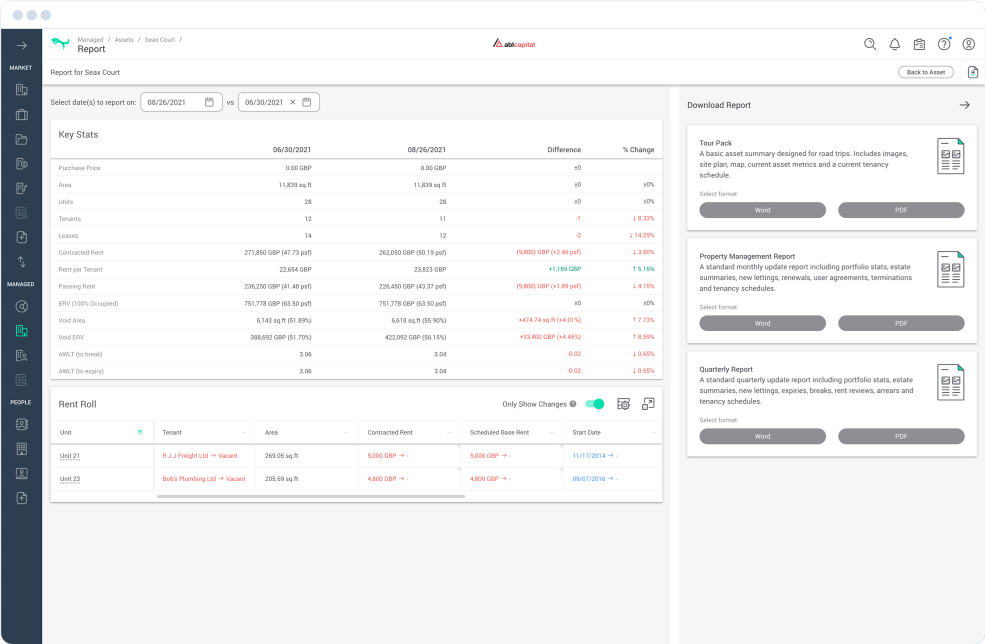
Task: Toggle the Only Show Changes switch
Action: click(594, 404)
